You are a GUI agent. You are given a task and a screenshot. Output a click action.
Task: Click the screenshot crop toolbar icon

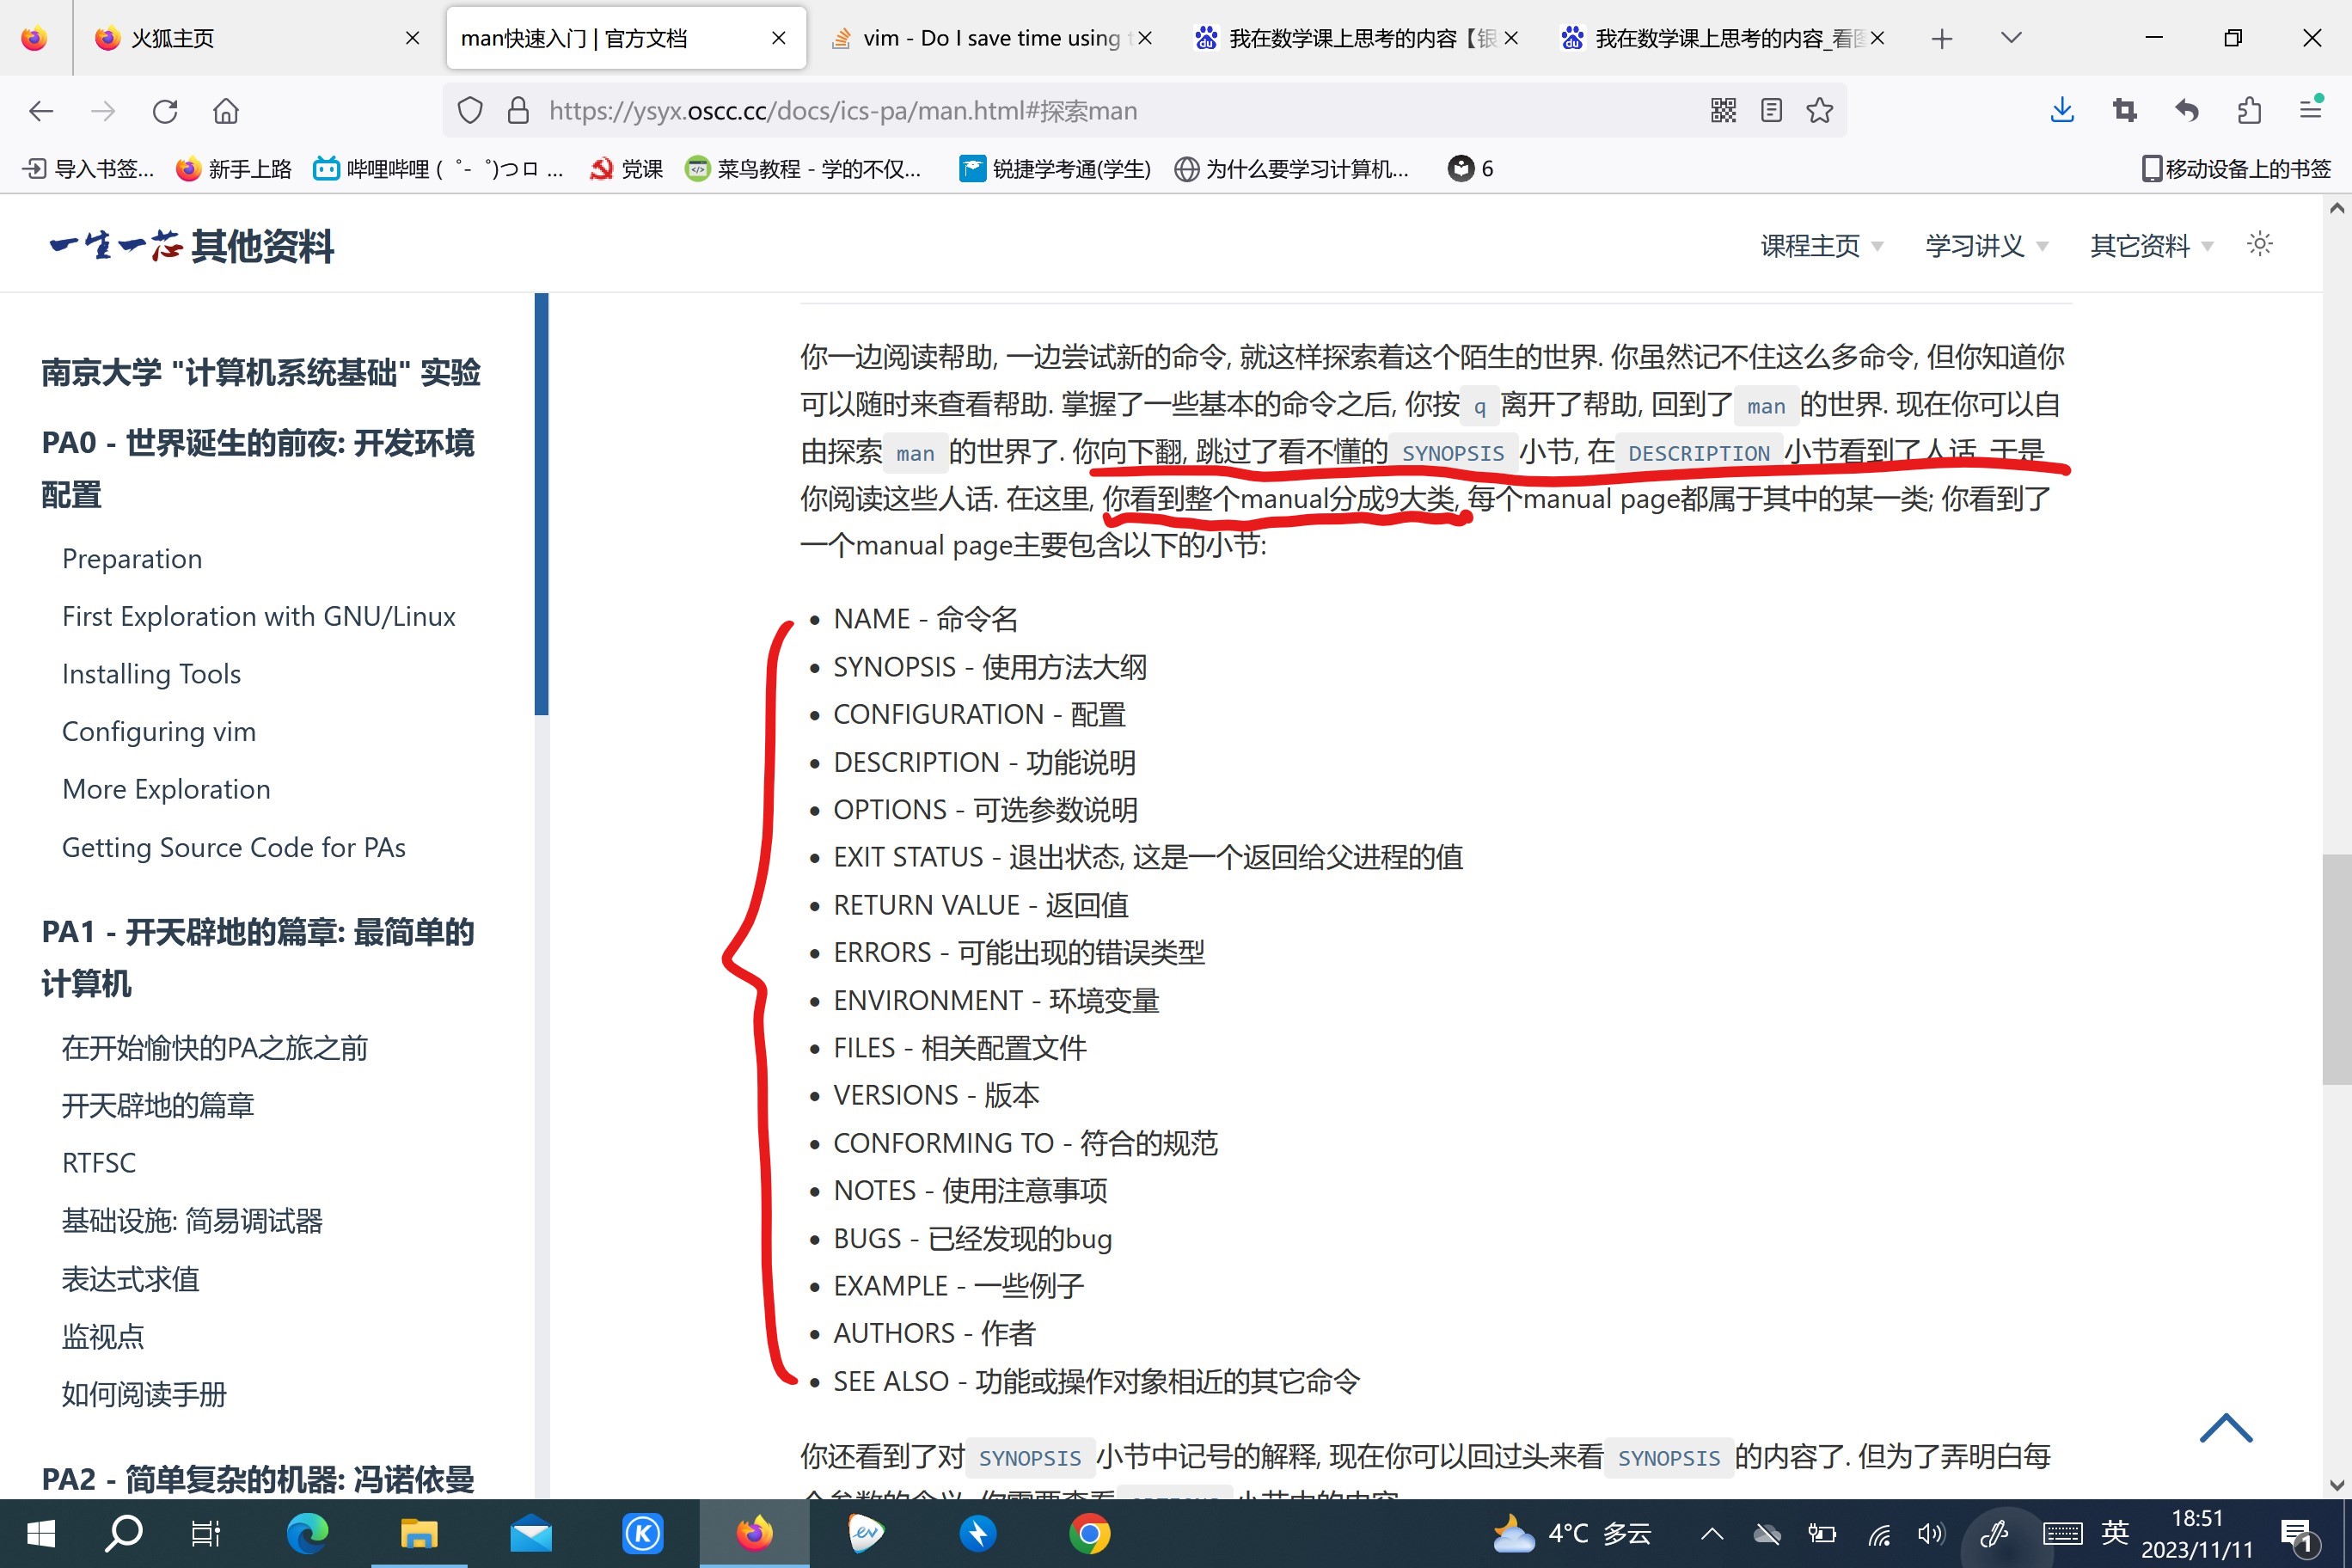coord(2125,110)
